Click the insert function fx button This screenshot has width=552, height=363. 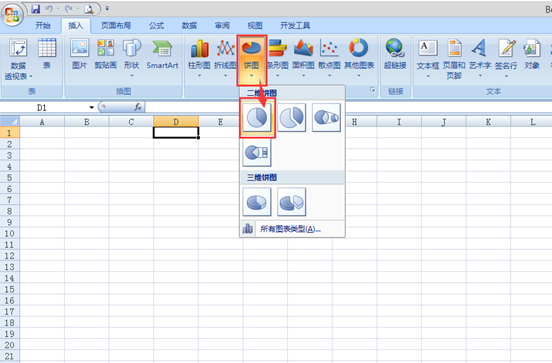[x=138, y=107]
